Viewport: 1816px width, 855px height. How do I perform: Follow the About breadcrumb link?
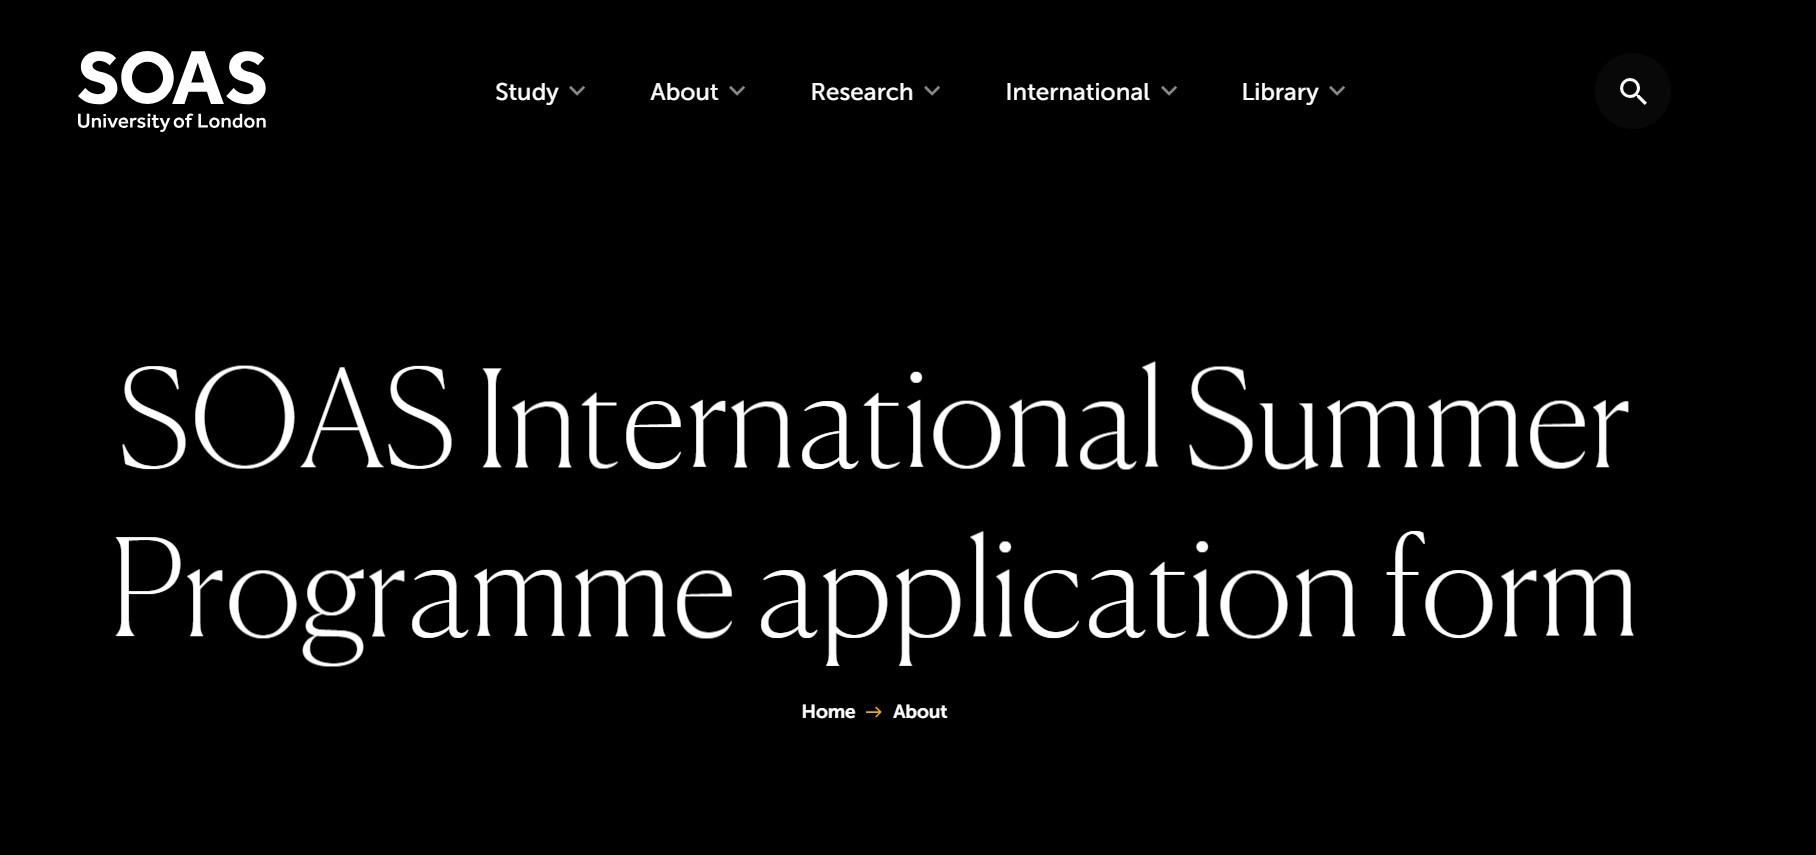coord(920,711)
